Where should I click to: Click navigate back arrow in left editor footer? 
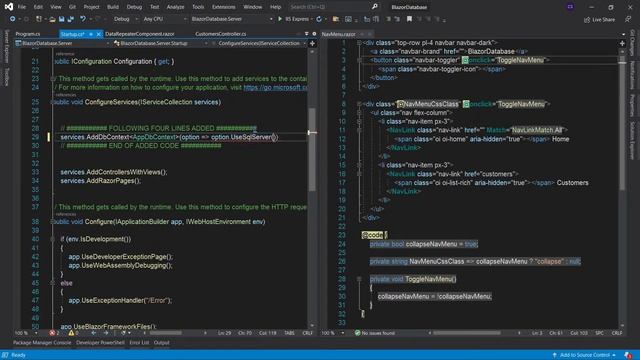93,333
